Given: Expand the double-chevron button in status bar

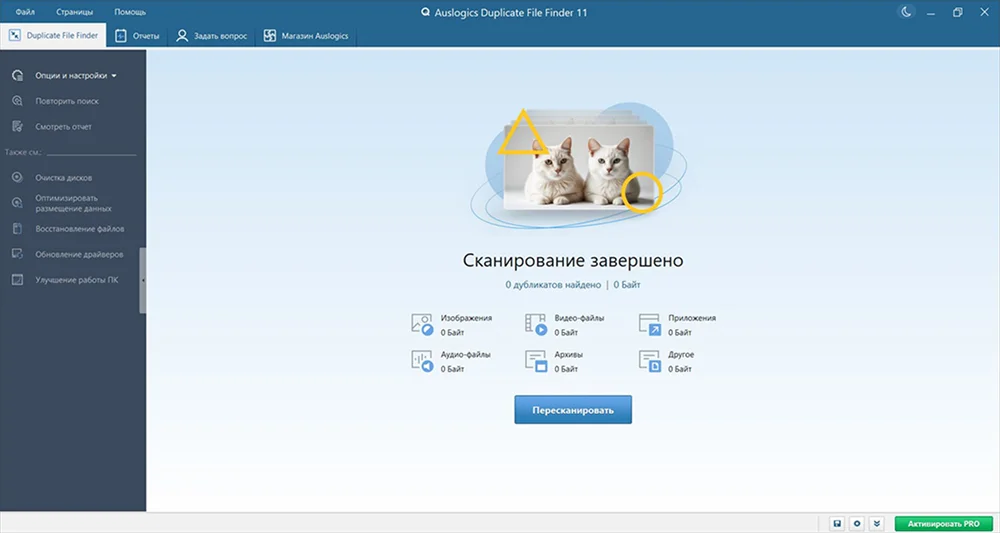Looking at the screenshot, I should (x=877, y=523).
